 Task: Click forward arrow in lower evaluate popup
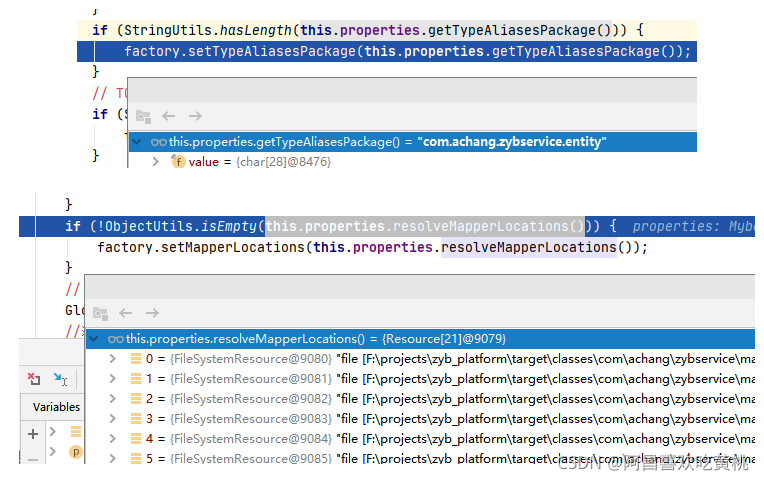pyautogui.click(x=153, y=313)
